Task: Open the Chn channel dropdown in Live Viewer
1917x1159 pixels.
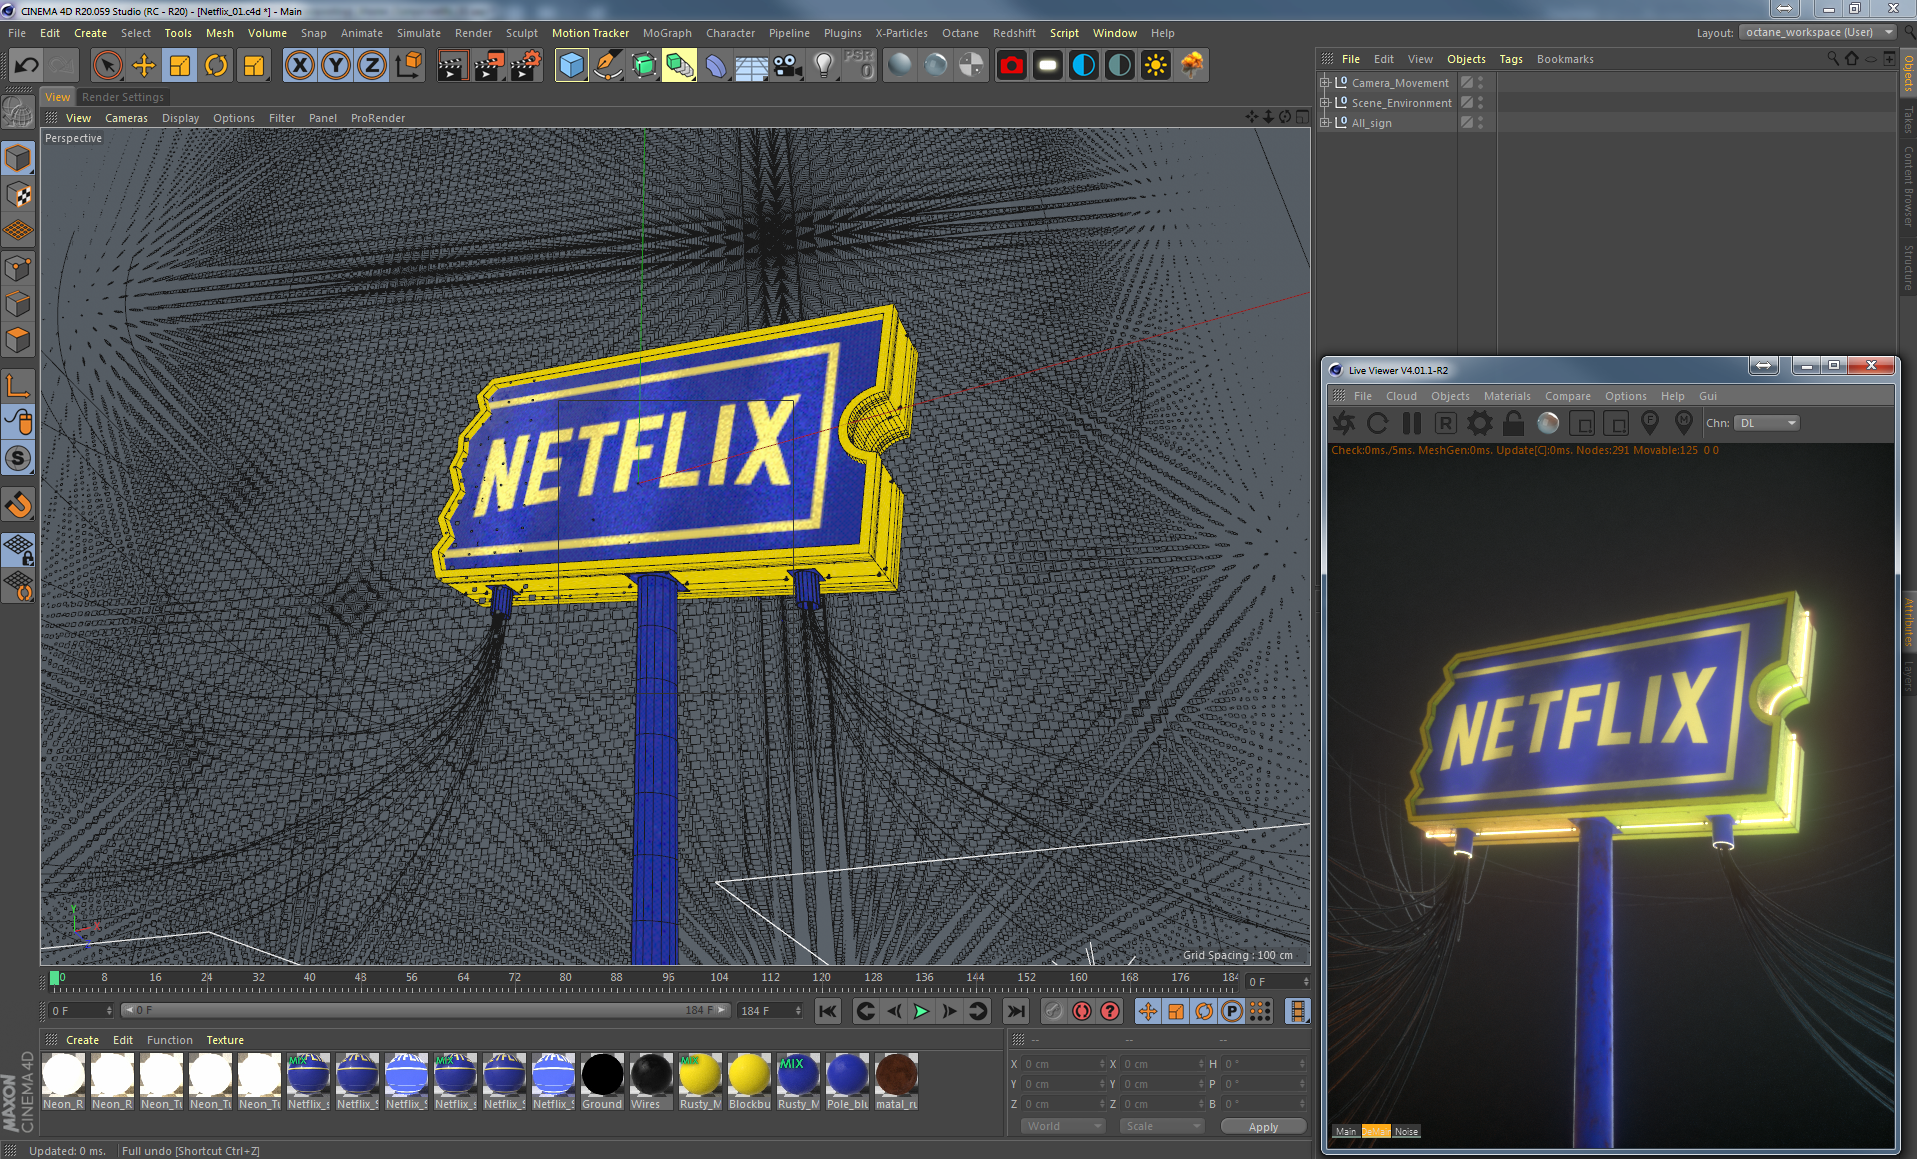Action: pyautogui.click(x=1766, y=422)
